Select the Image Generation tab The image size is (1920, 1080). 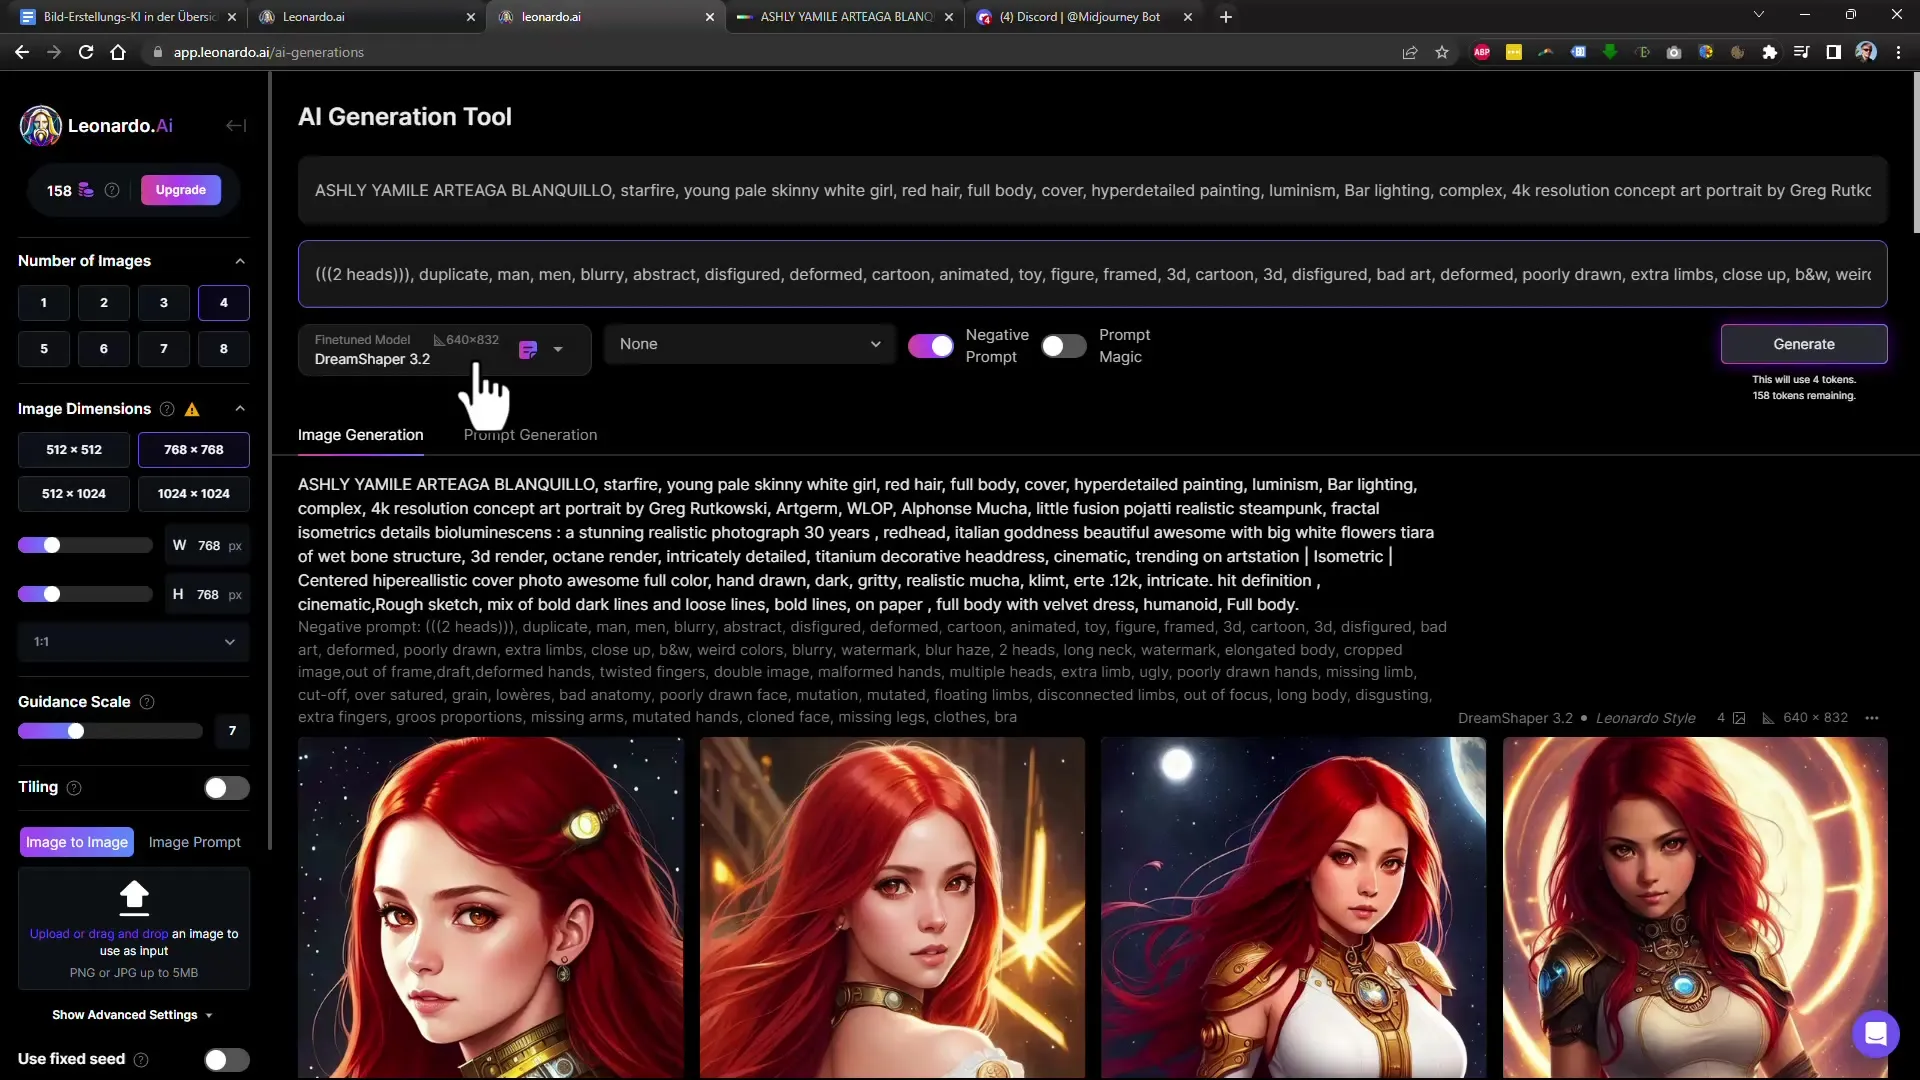point(359,434)
